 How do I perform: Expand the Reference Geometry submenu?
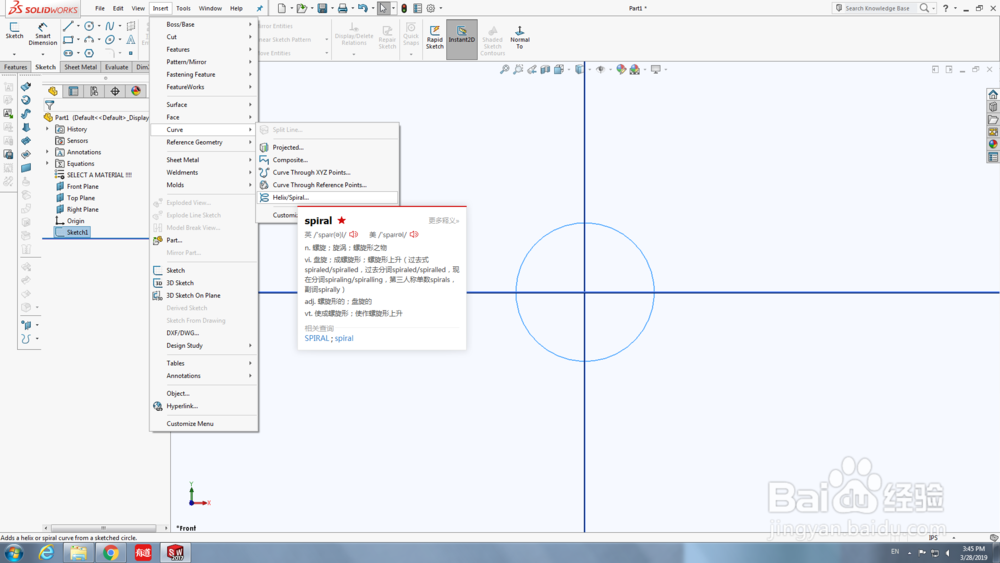coord(204,142)
